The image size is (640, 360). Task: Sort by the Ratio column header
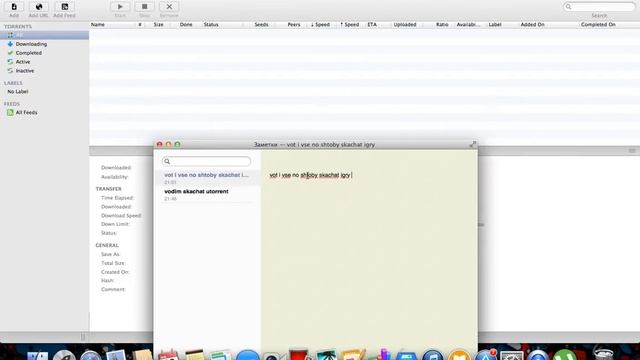442,24
